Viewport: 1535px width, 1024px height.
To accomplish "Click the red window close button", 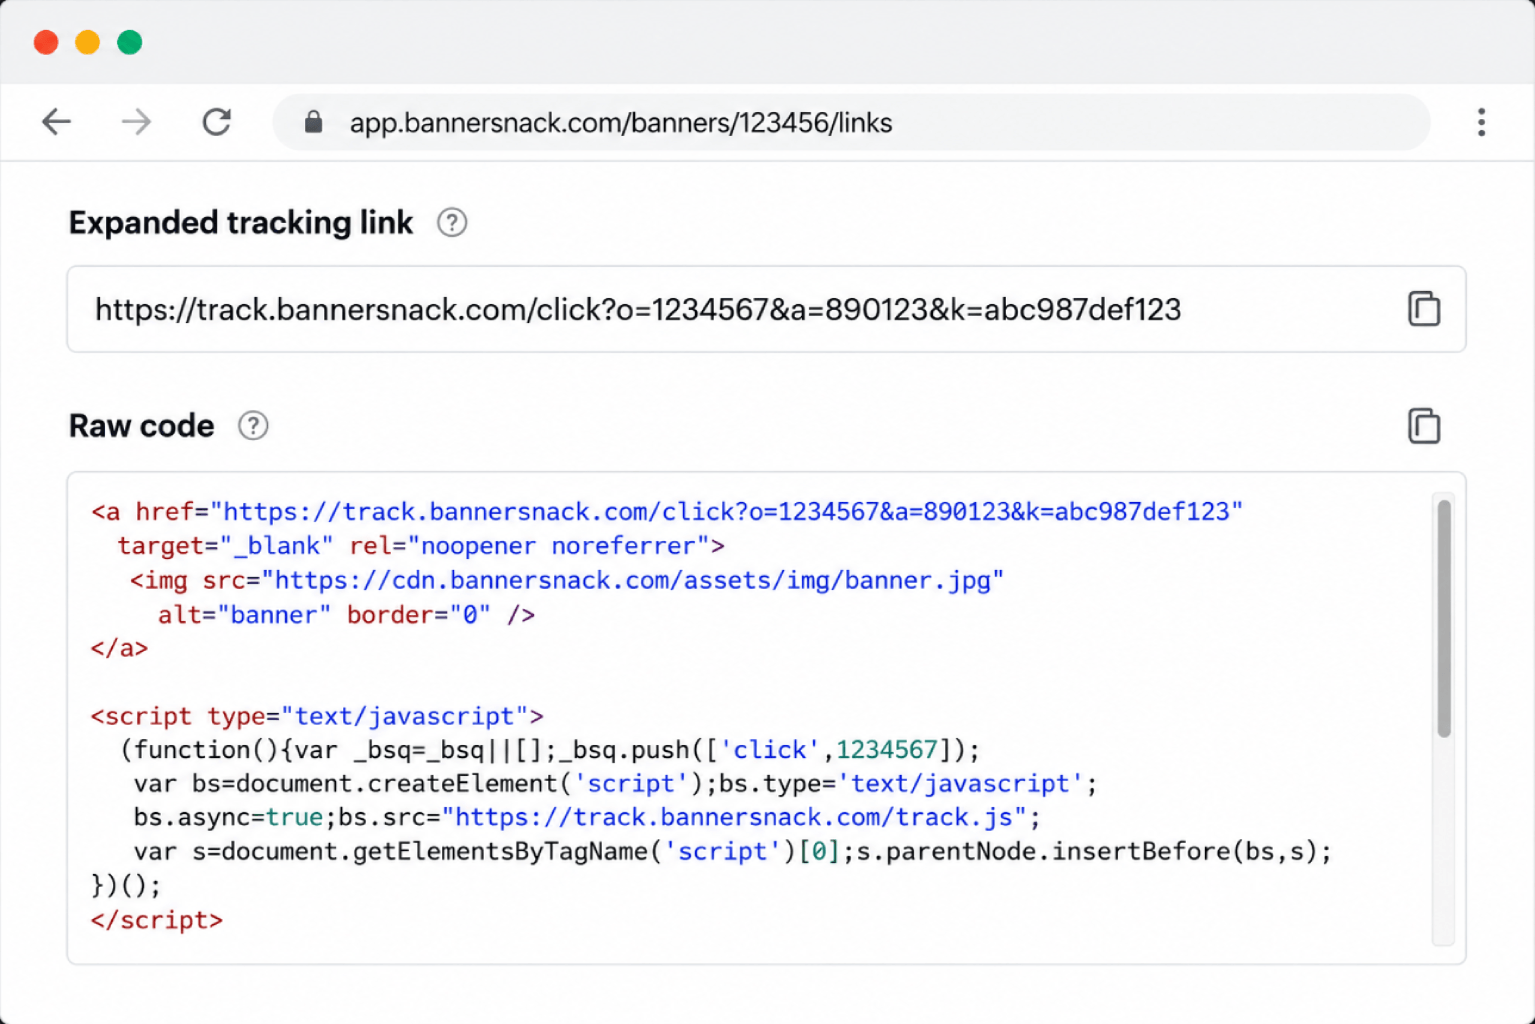I will coord(46,42).
